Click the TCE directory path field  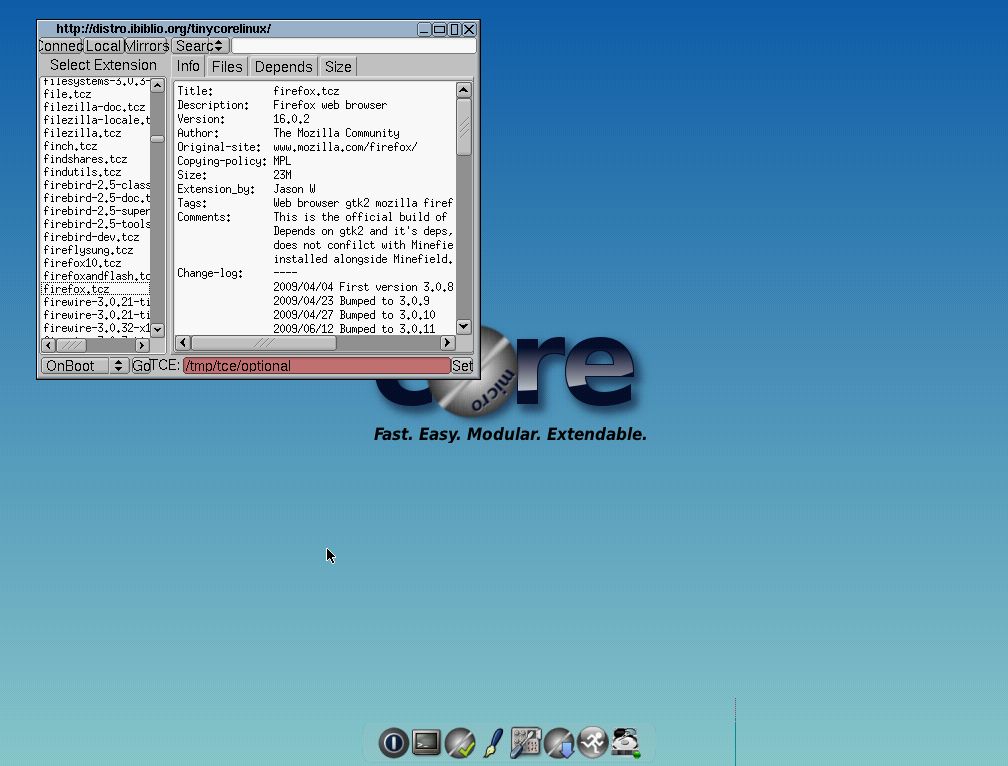click(x=317, y=366)
